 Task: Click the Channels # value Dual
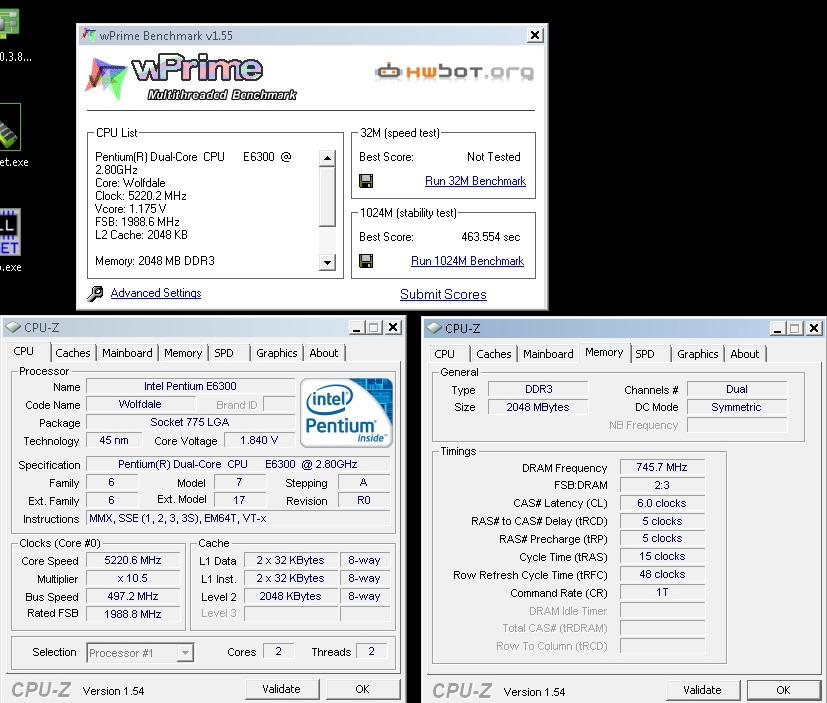tap(737, 389)
